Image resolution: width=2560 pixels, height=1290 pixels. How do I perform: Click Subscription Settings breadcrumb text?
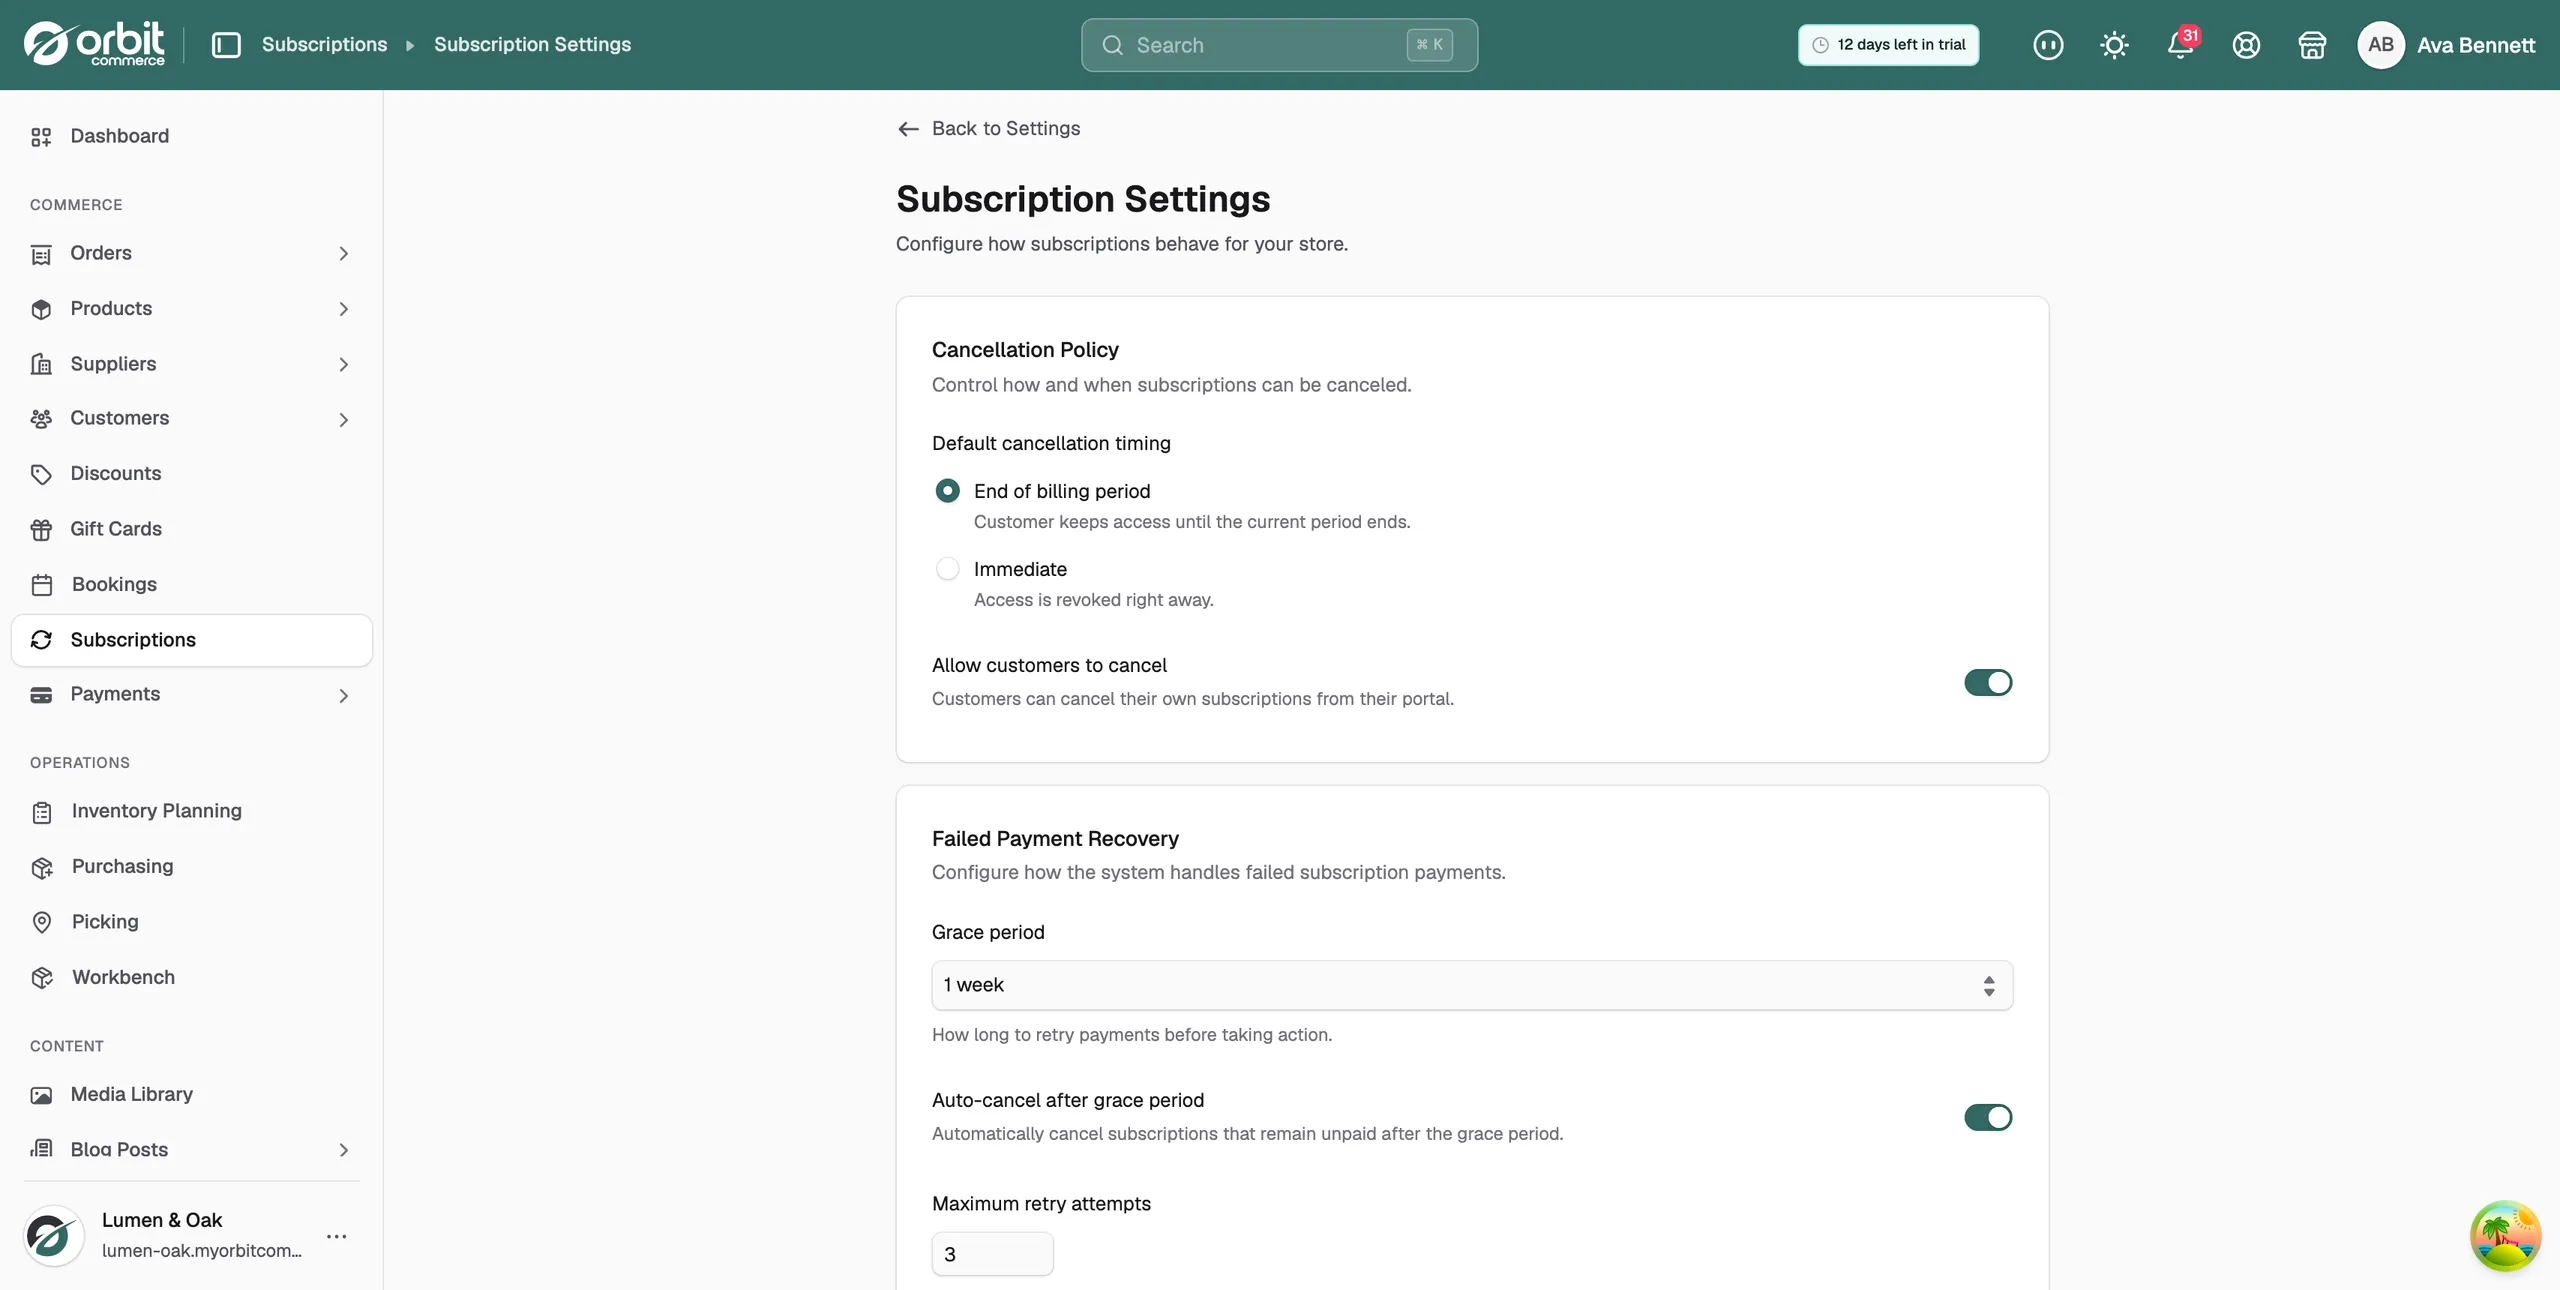click(532, 44)
